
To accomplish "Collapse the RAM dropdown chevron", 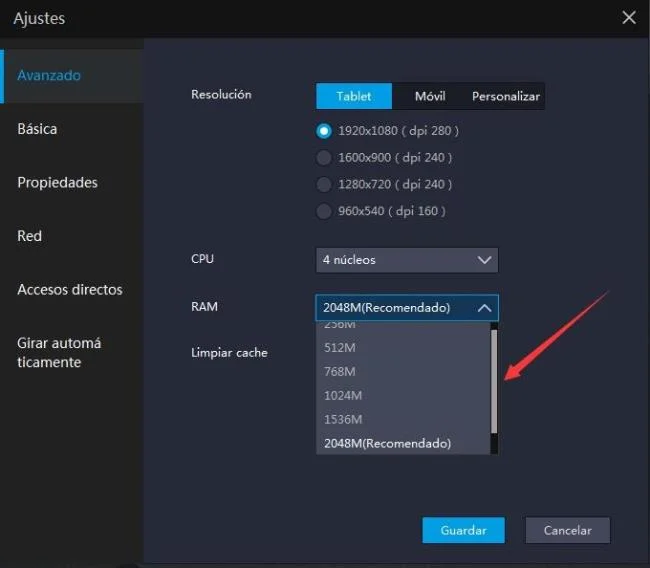I will click(484, 308).
